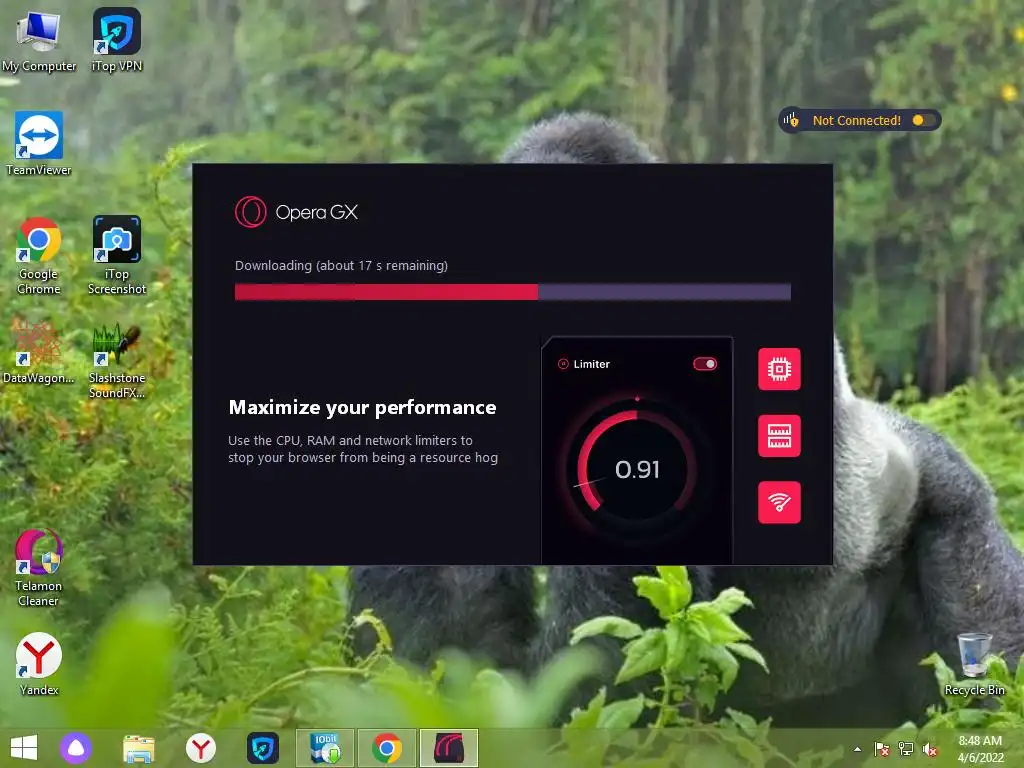Switch to the IObit taskbar window
Image resolution: width=1024 pixels, height=768 pixels.
[325, 748]
